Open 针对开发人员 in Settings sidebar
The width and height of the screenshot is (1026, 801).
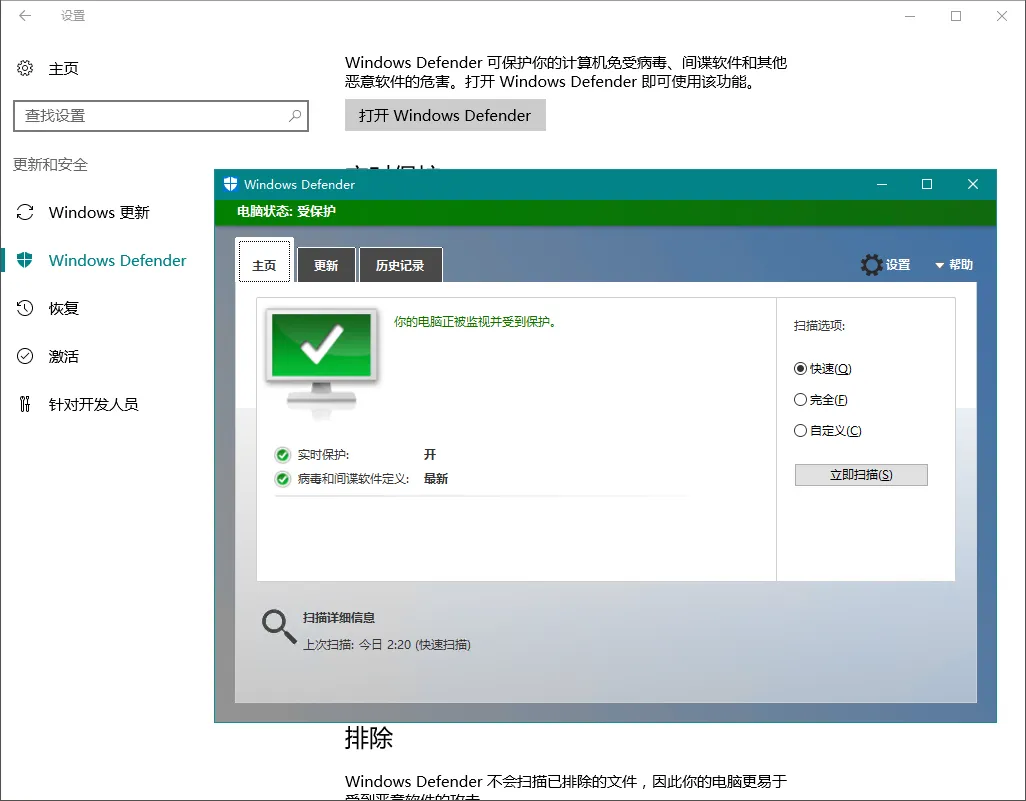(x=94, y=404)
